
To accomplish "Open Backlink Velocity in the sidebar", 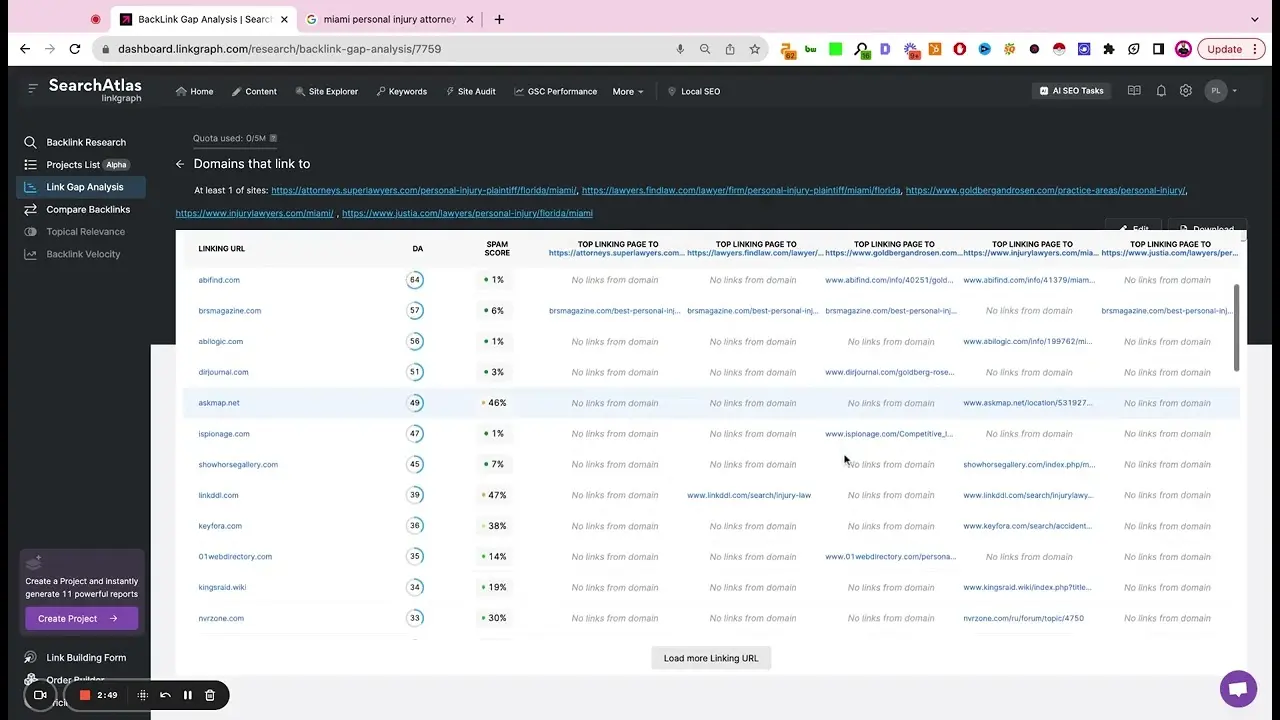I will 81,254.
